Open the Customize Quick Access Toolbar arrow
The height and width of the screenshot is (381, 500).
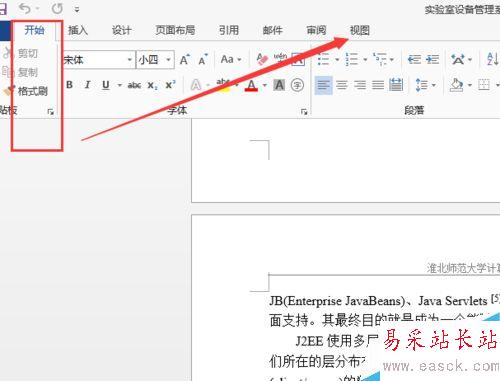click(77, 10)
